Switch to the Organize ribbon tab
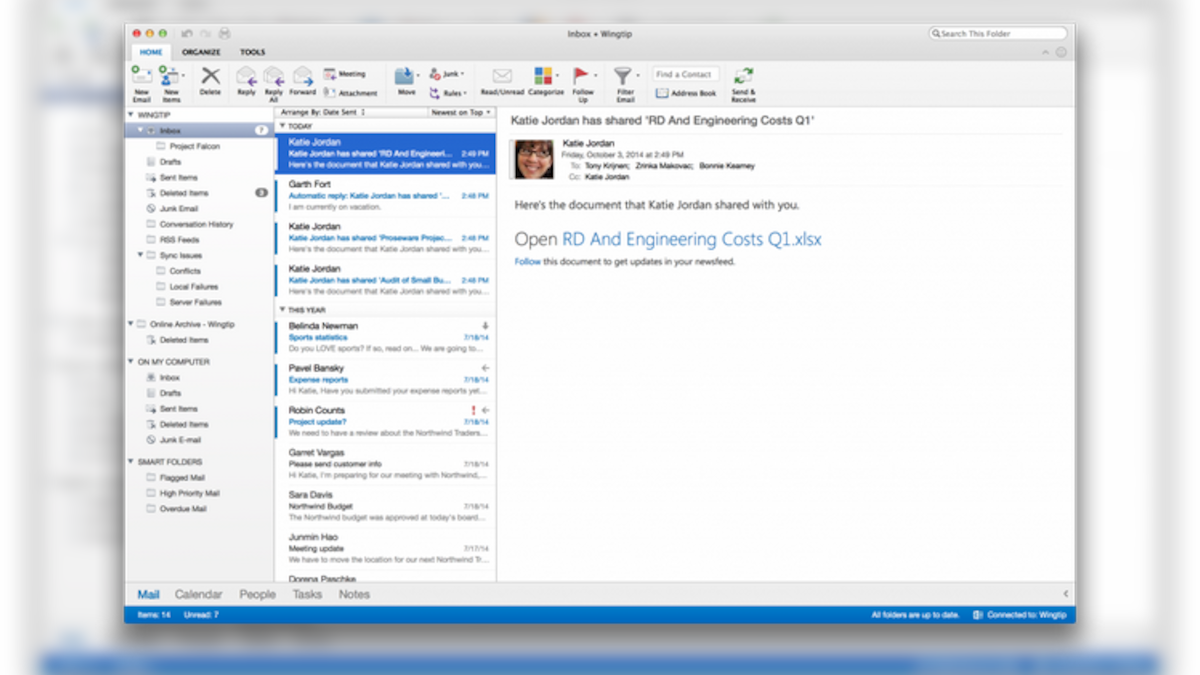 200,51
